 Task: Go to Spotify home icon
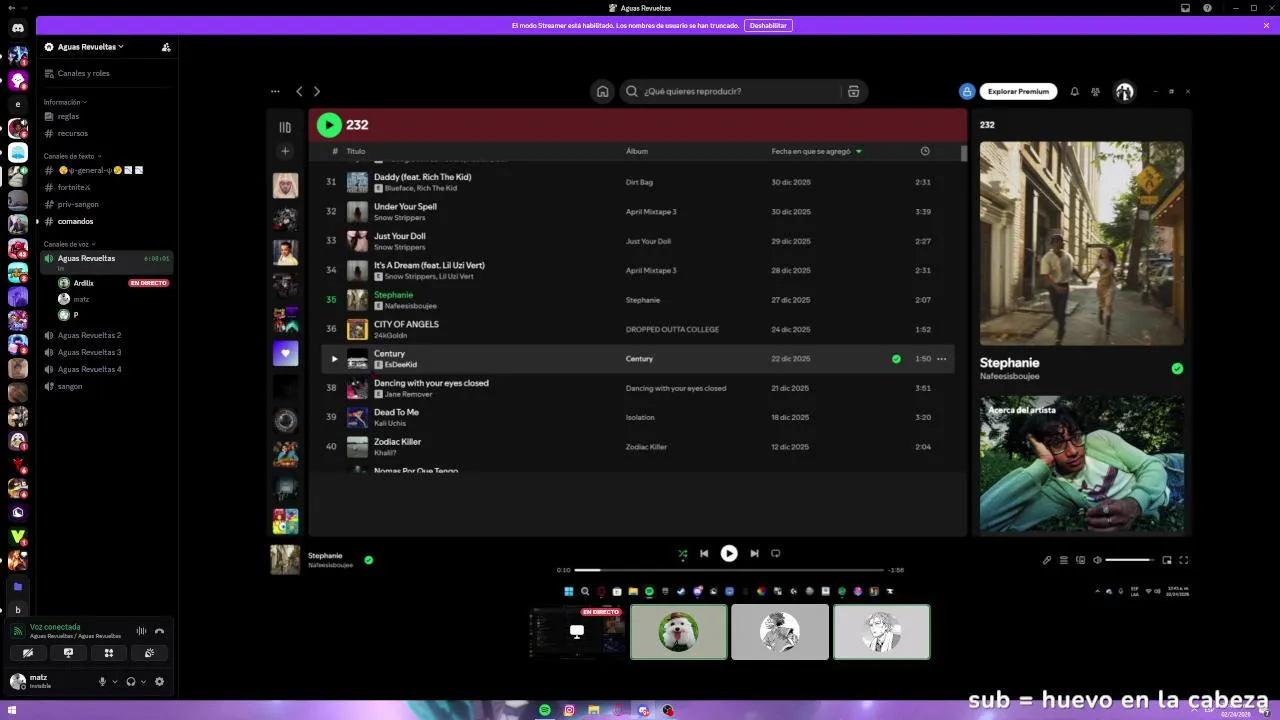pyautogui.click(x=602, y=91)
